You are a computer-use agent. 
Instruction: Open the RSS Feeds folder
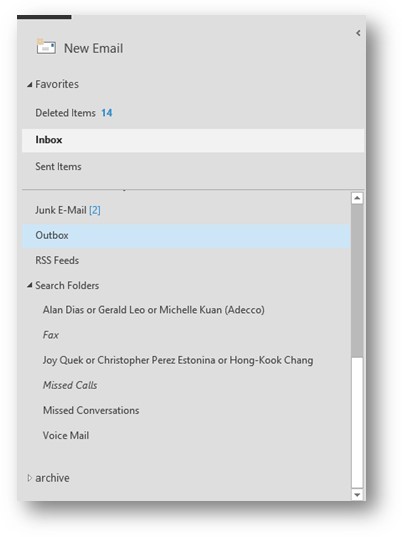click(57, 260)
